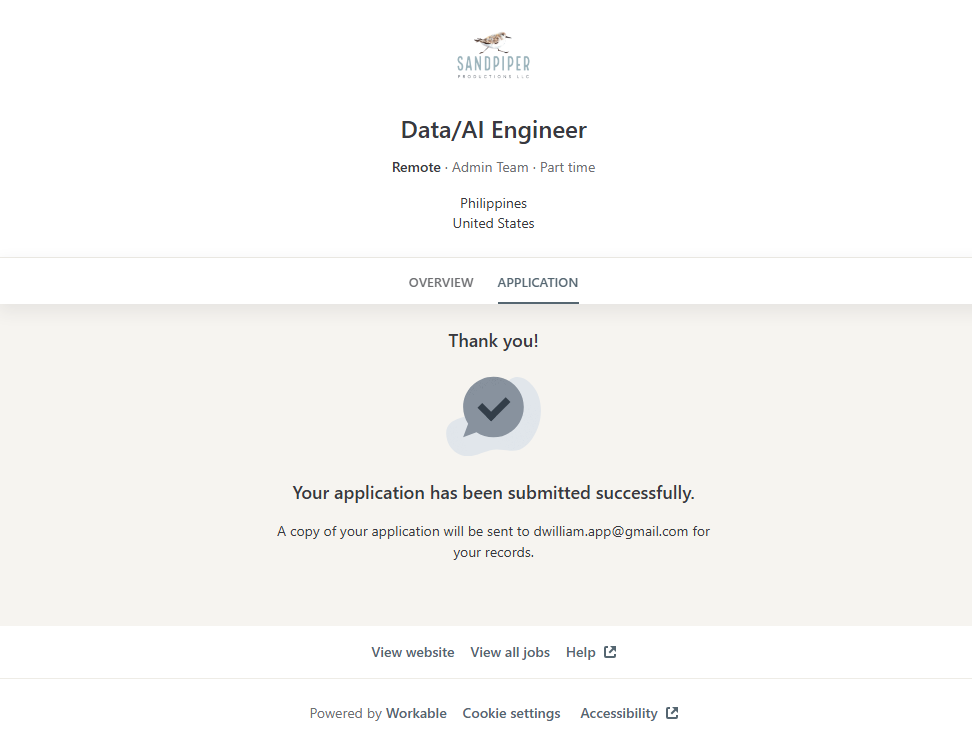Click the Data/AI Engineer job title
Image resolution: width=972 pixels, height=747 pixels.
pyautogui.click(x=493, y=130)
